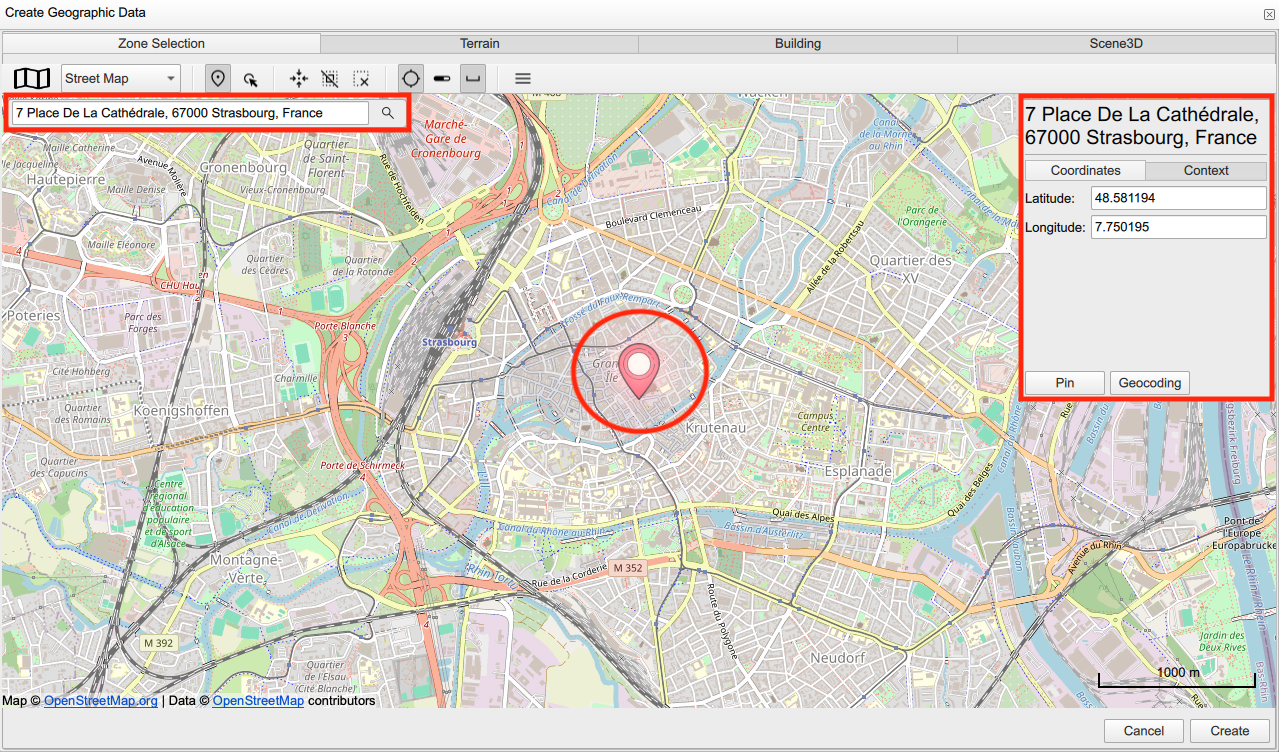This screenshot has height=752, width=1279.
Task: Open the hamburger menu on the toolbar
Action: pos(521,78)
